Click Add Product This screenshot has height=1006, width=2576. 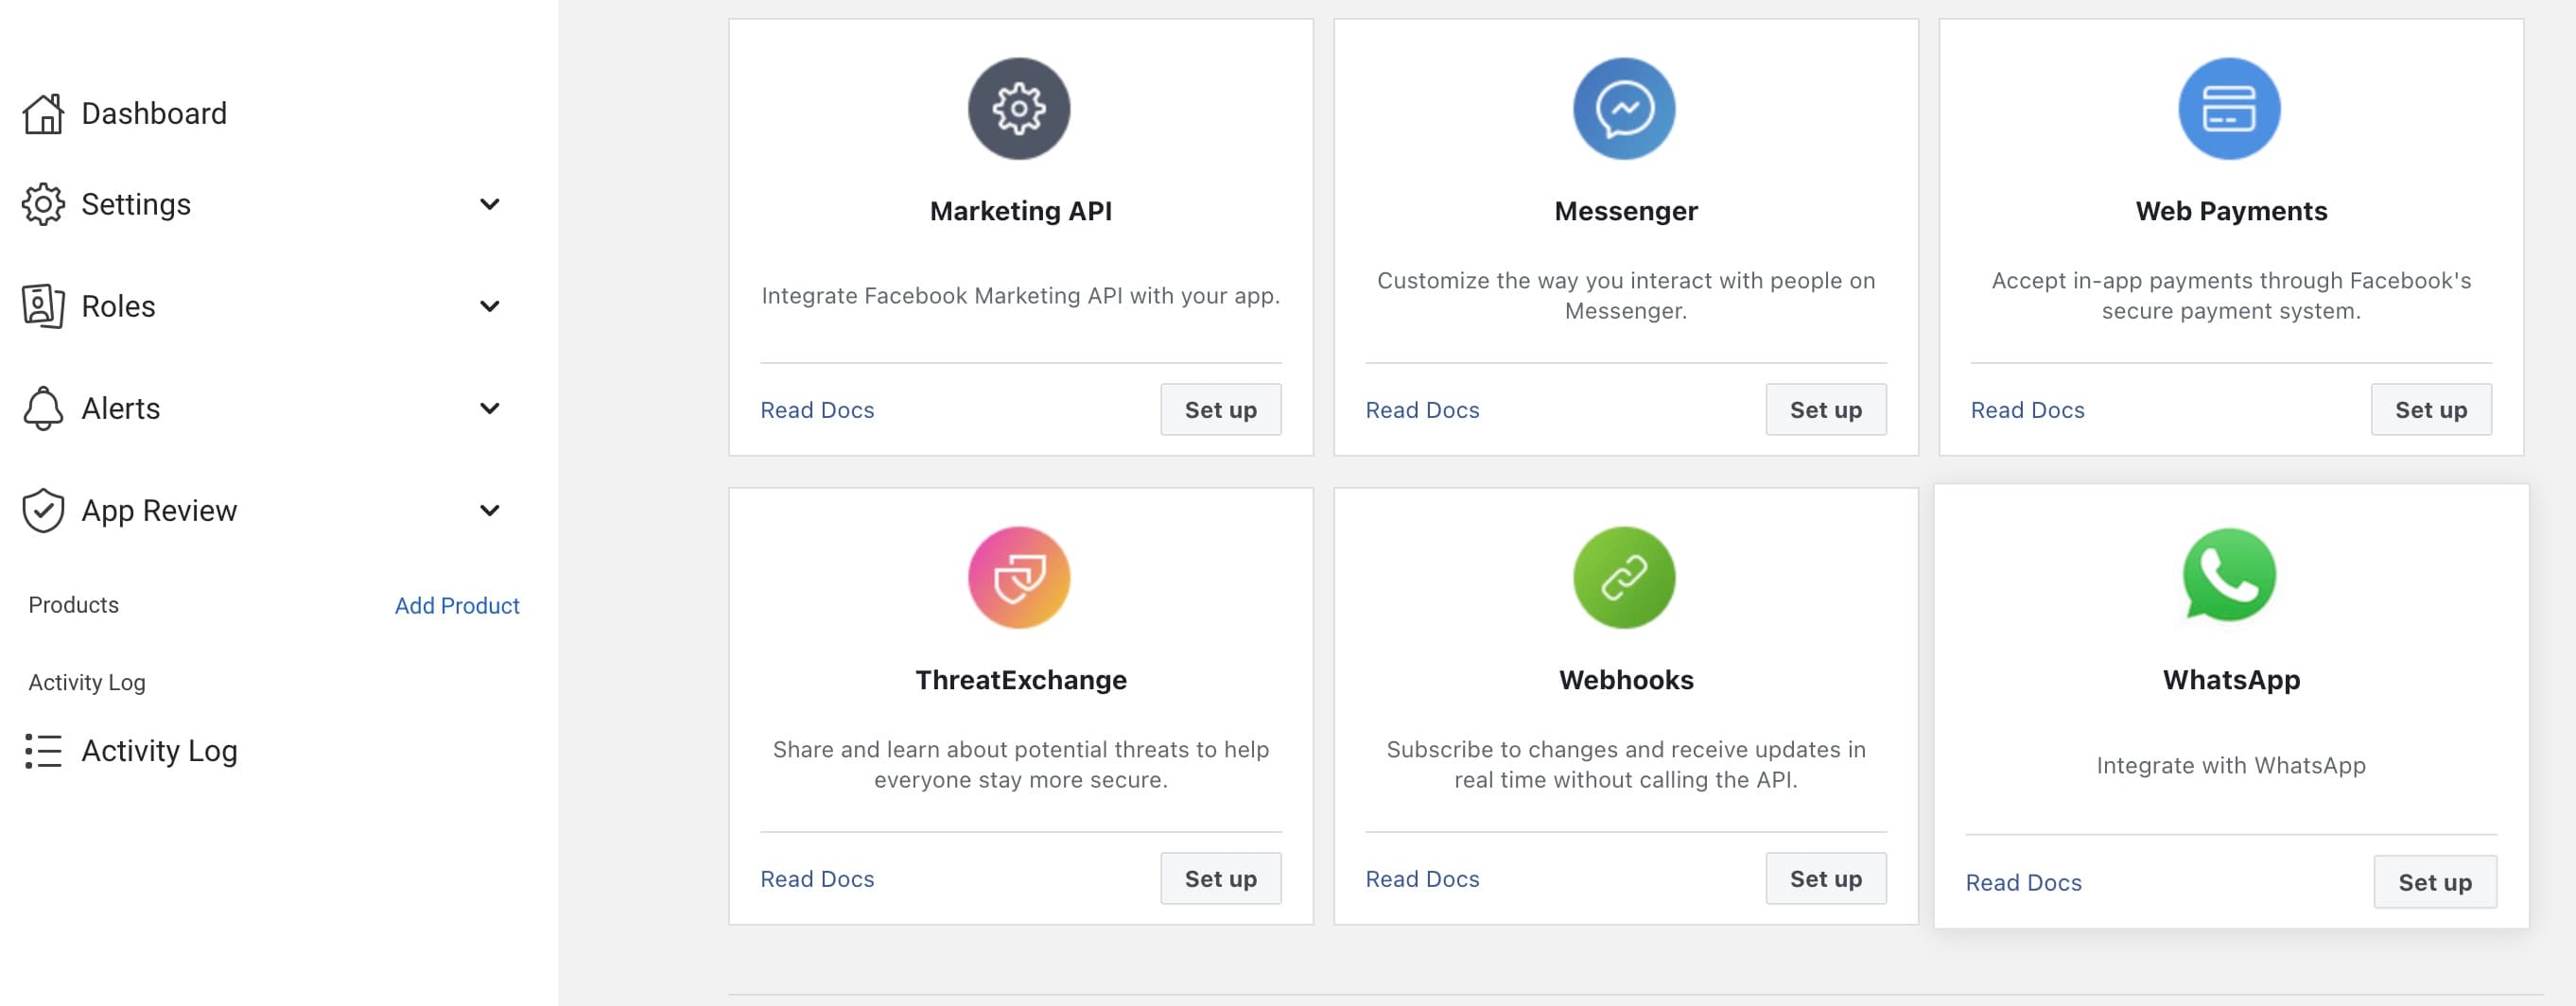coord(456,605)
